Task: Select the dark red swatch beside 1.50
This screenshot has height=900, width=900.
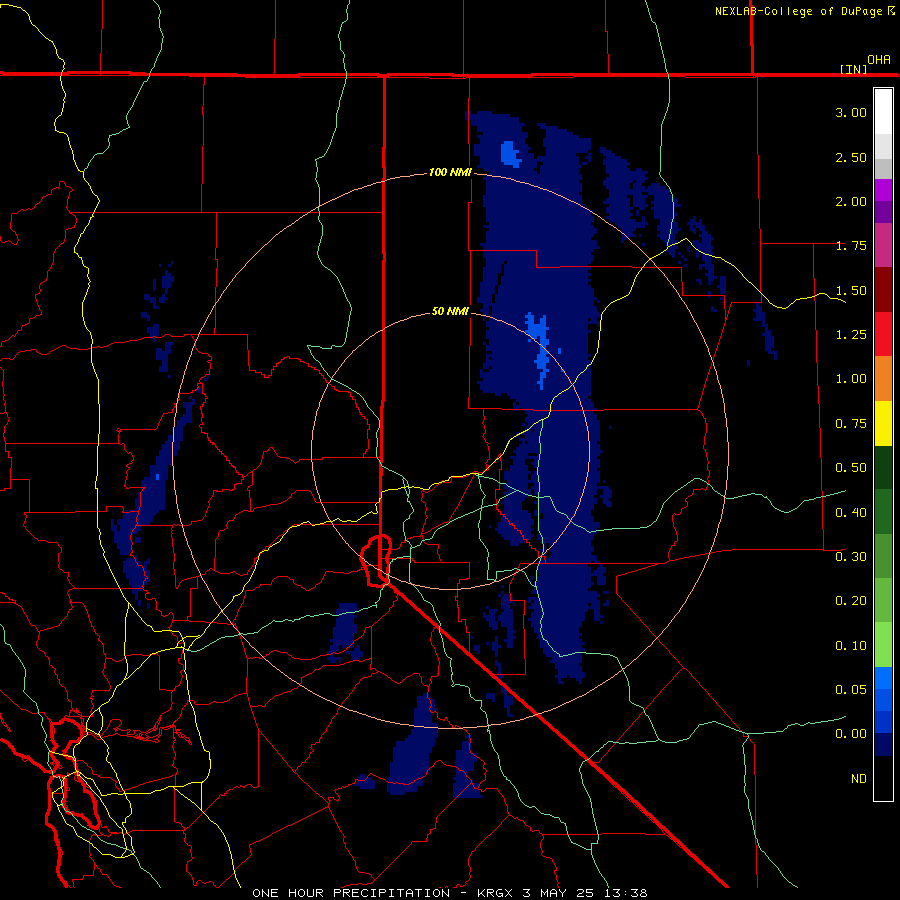Action: pyautogui.click(x=883, y=290)
